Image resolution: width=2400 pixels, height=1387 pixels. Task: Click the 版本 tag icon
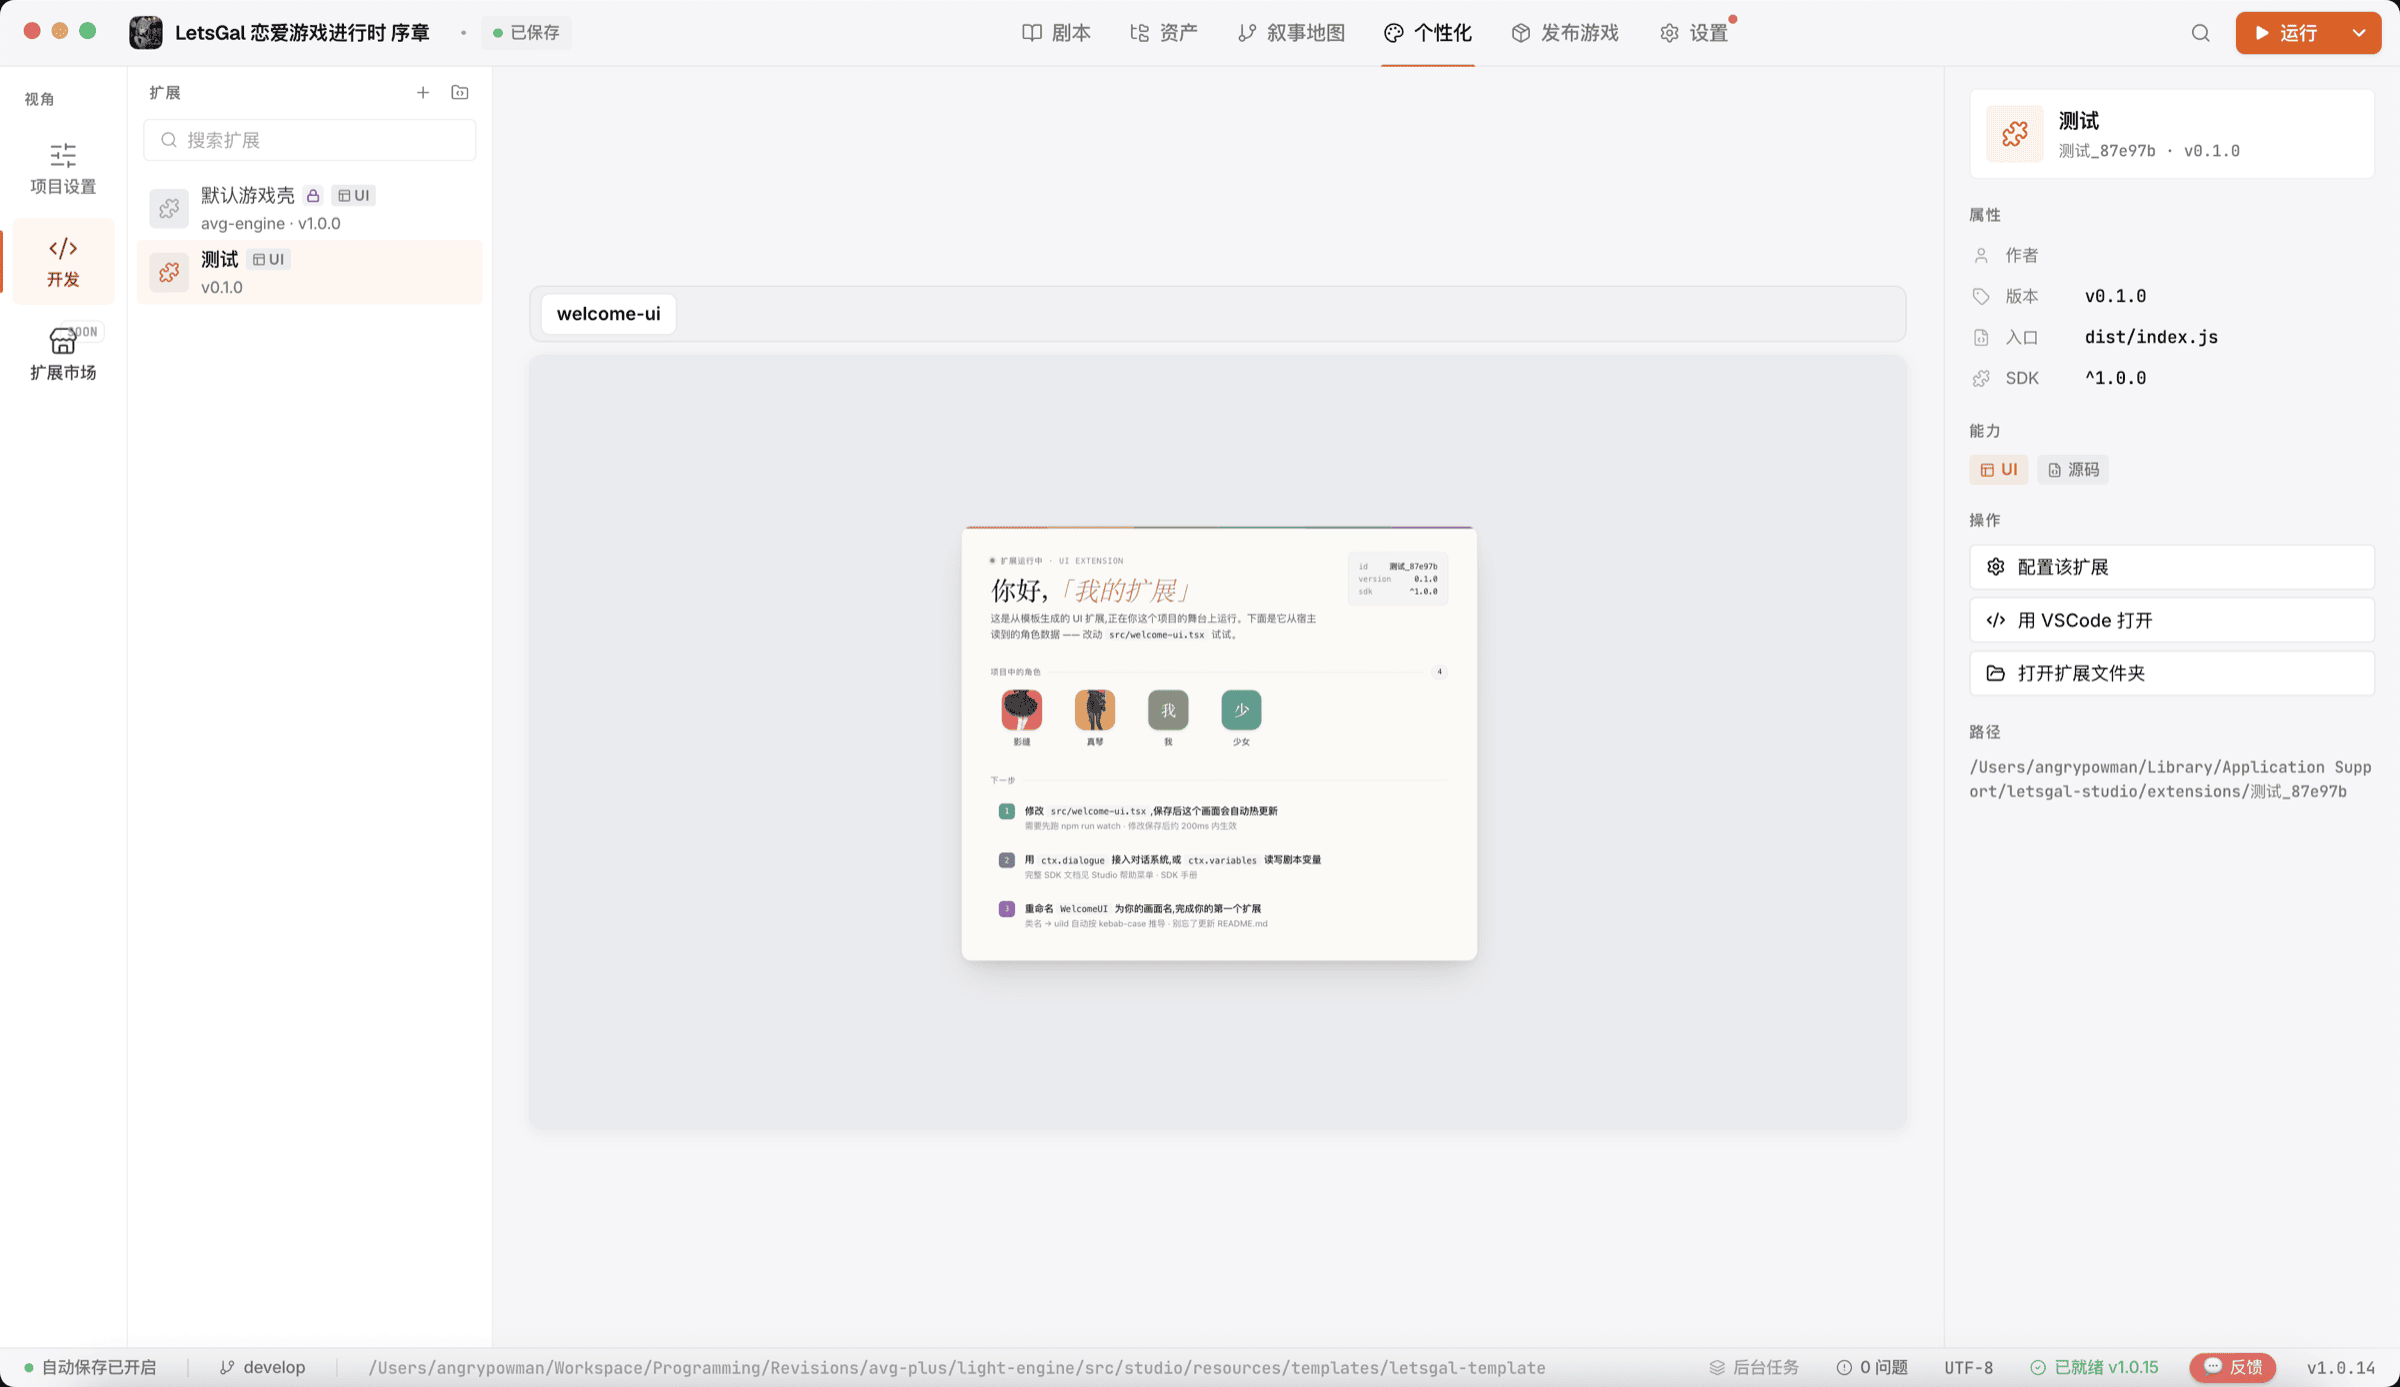click(1981, 297)
